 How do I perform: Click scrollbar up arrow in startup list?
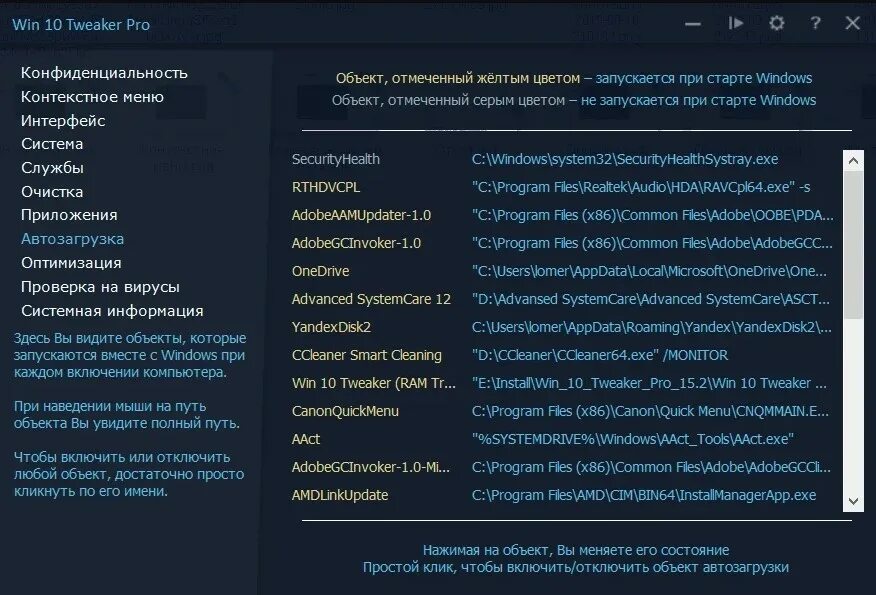(x=853, y=161)
